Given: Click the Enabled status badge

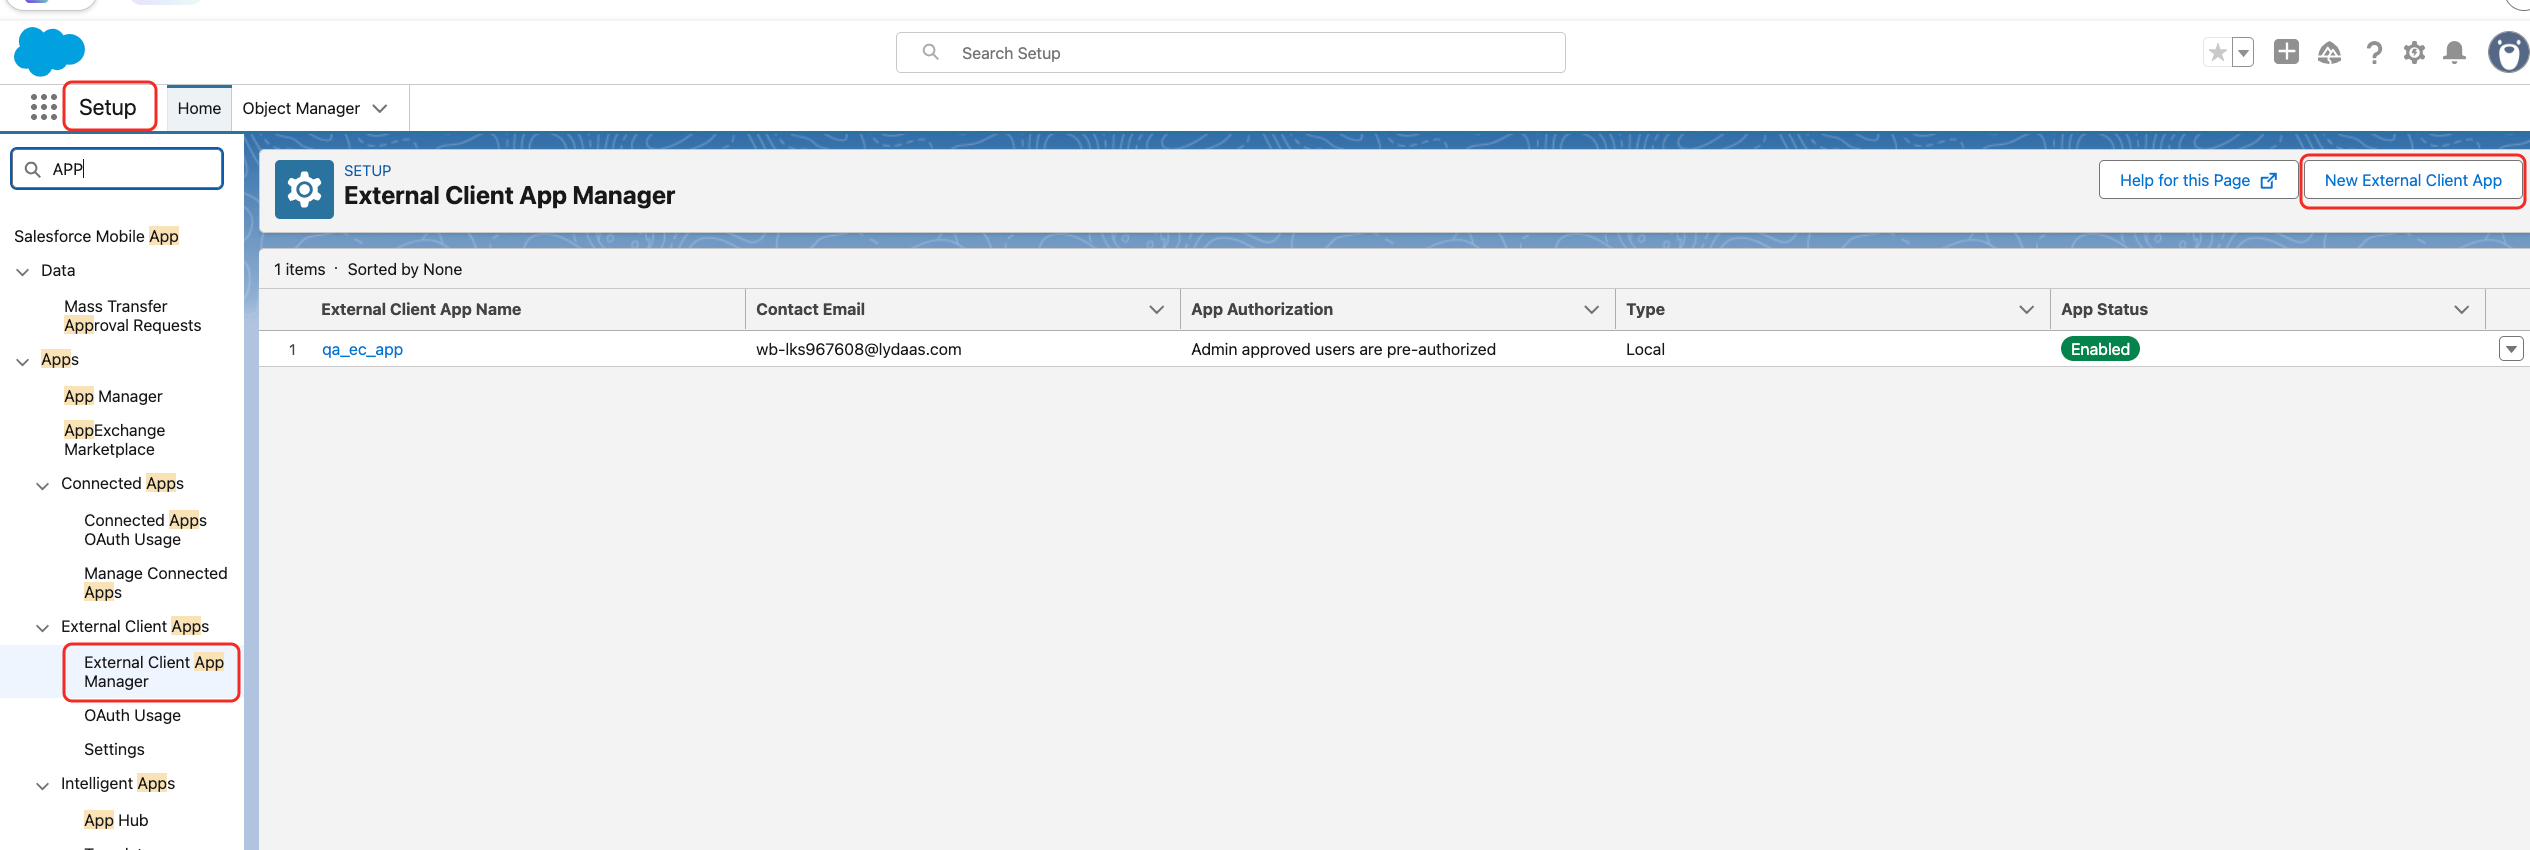Looking at the screenshot, I should click(x=2100, y=349).
